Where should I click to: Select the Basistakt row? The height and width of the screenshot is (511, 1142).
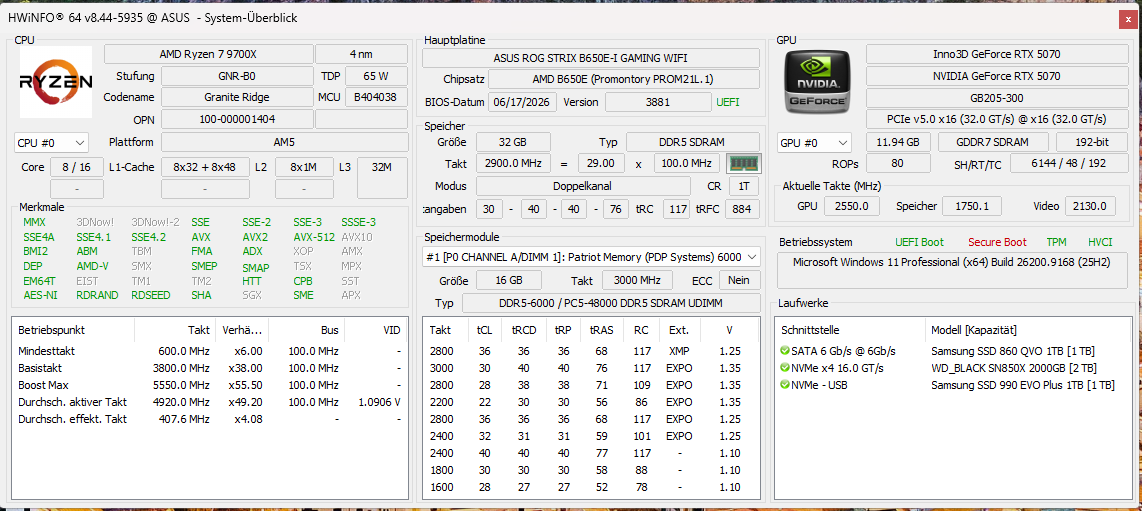tap(210, 368)
